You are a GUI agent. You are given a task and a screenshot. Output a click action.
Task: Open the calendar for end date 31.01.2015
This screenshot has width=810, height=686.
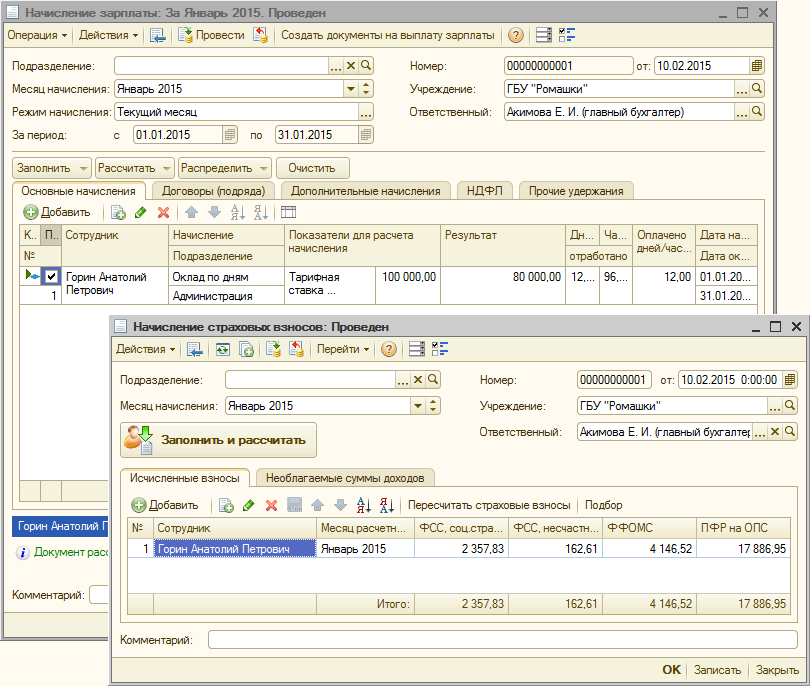366,135
